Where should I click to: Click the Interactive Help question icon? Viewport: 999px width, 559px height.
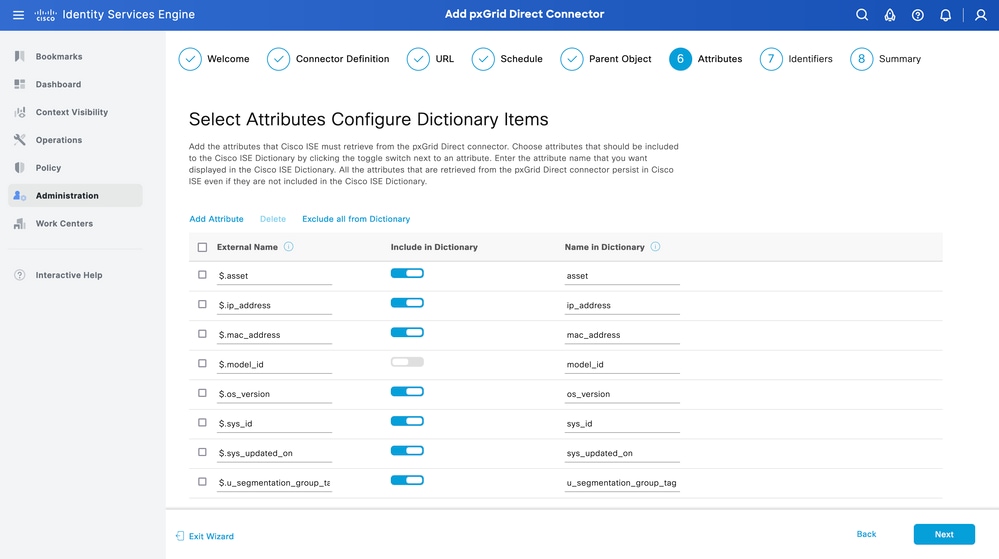pyautogui.click(x=20, y=275)
